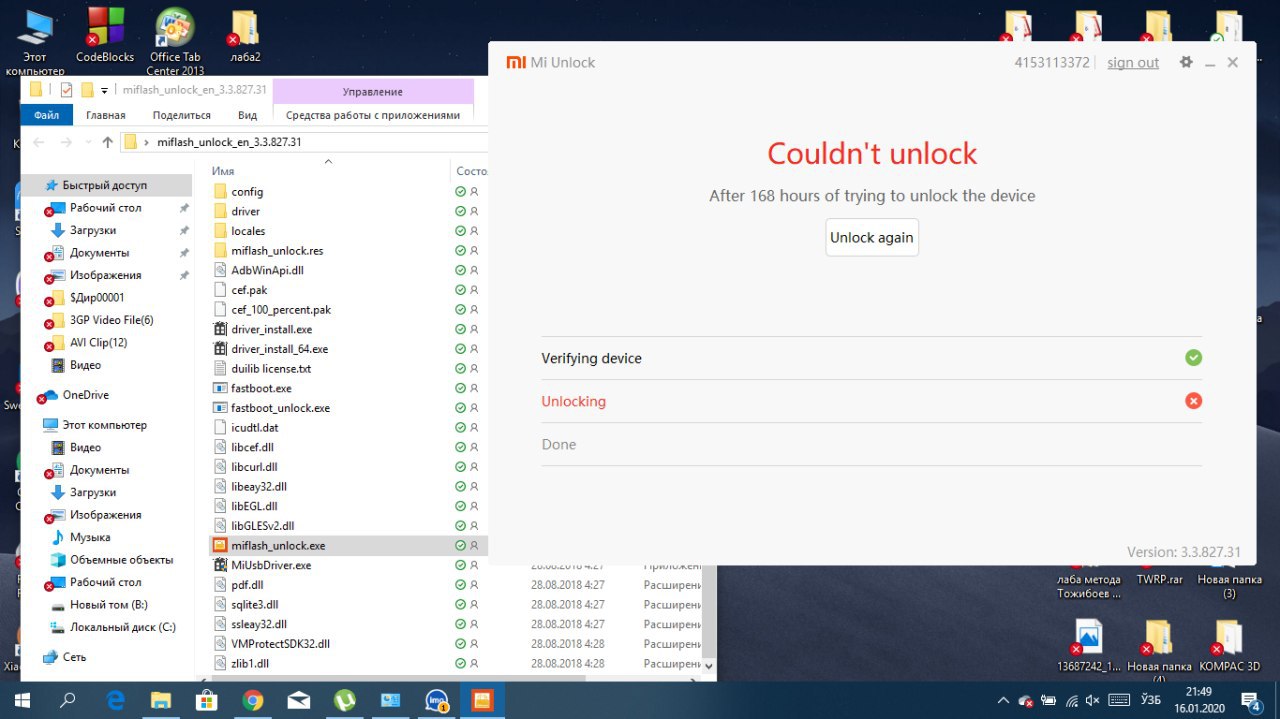Image resolution: width=1280 pixels, height=719 pixels.
Task: Open Mi Unlock taskbar button
Action: coord(482,700)
